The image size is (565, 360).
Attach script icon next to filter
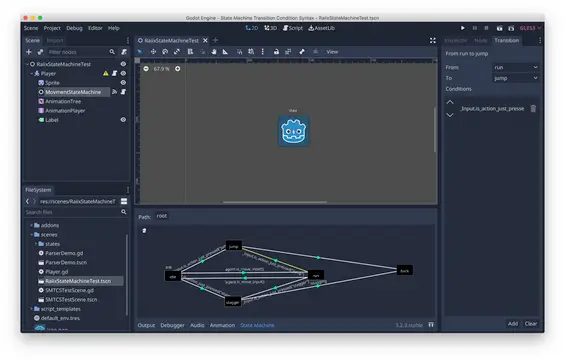coord(124,52)
